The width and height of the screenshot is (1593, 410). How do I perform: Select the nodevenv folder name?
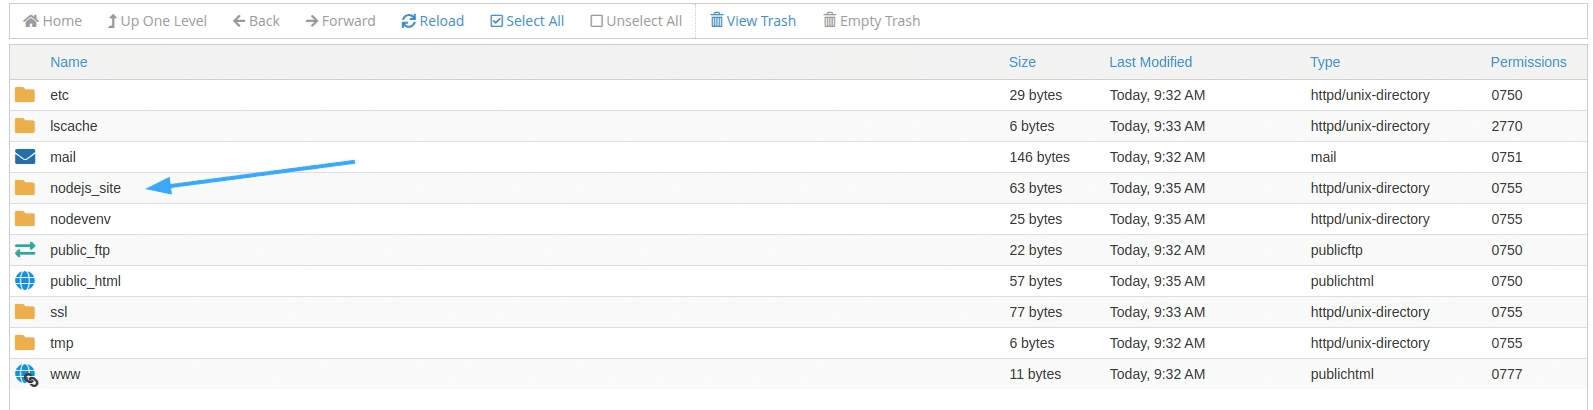tap(80, 219)
